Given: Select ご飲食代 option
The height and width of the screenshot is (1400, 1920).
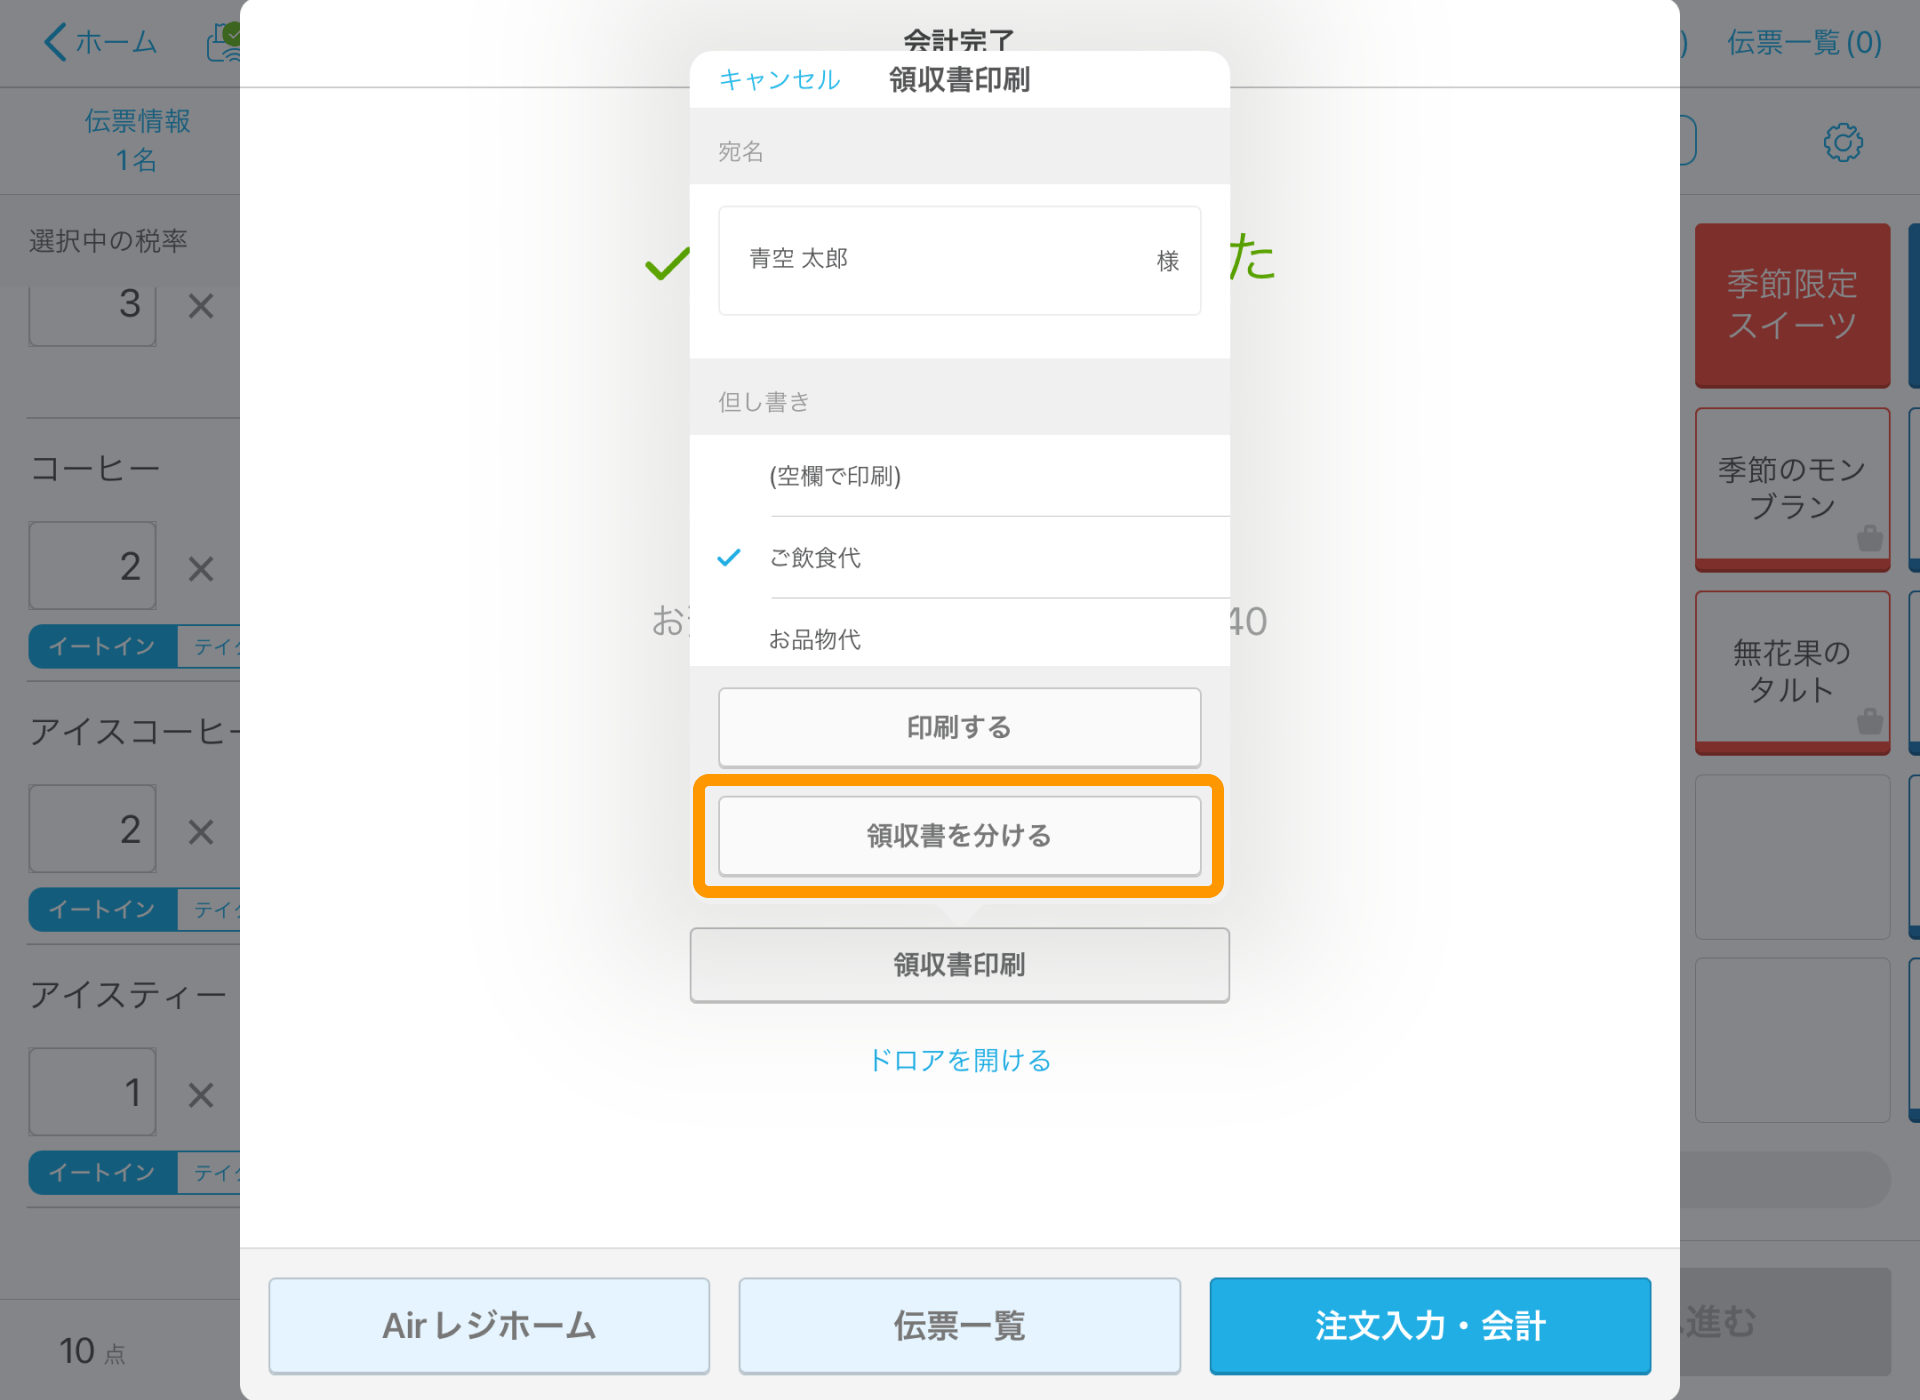Looking at the screenshot, I should (x=816, y=558).
